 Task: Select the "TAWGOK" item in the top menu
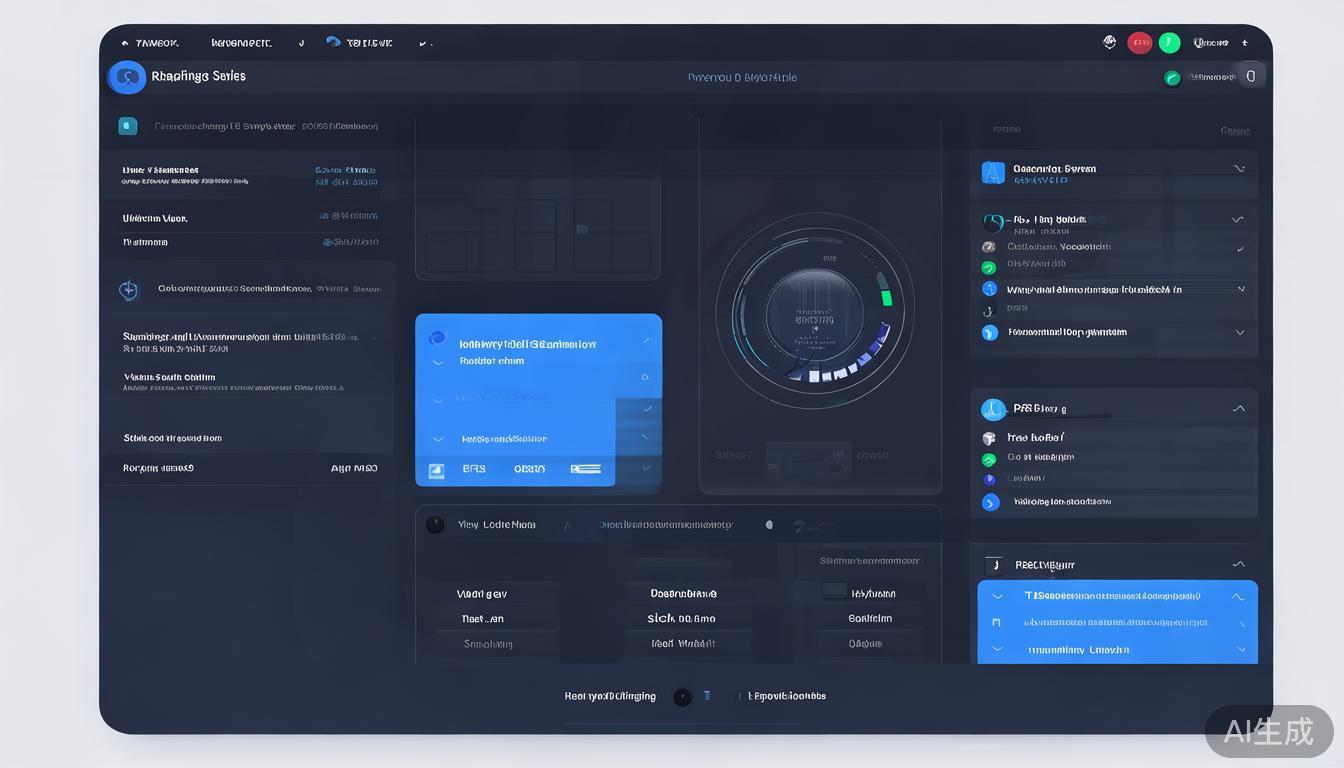tap(155, 42)
